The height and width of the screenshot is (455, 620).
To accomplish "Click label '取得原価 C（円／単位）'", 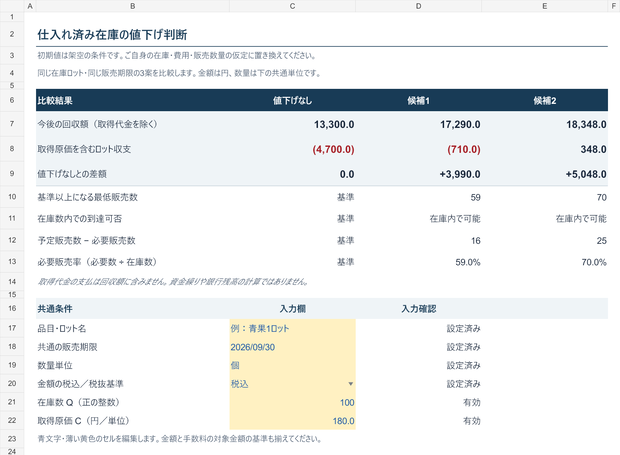I will [x=83, y=421].
